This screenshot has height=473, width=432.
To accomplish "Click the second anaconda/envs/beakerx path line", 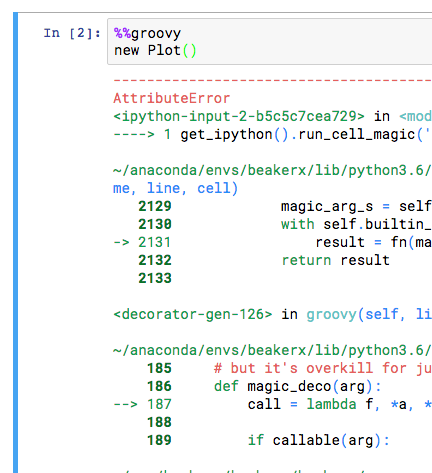I will tap(273, 350).
